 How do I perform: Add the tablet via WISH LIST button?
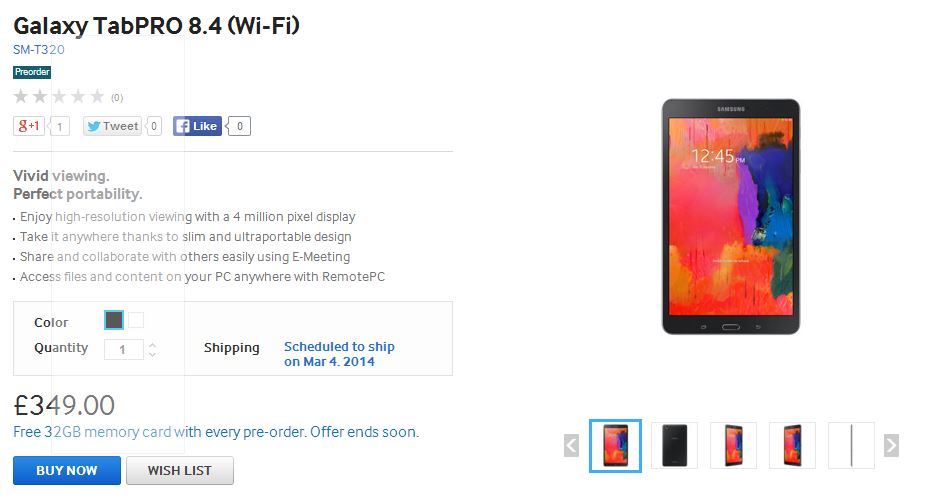point(180,470)
